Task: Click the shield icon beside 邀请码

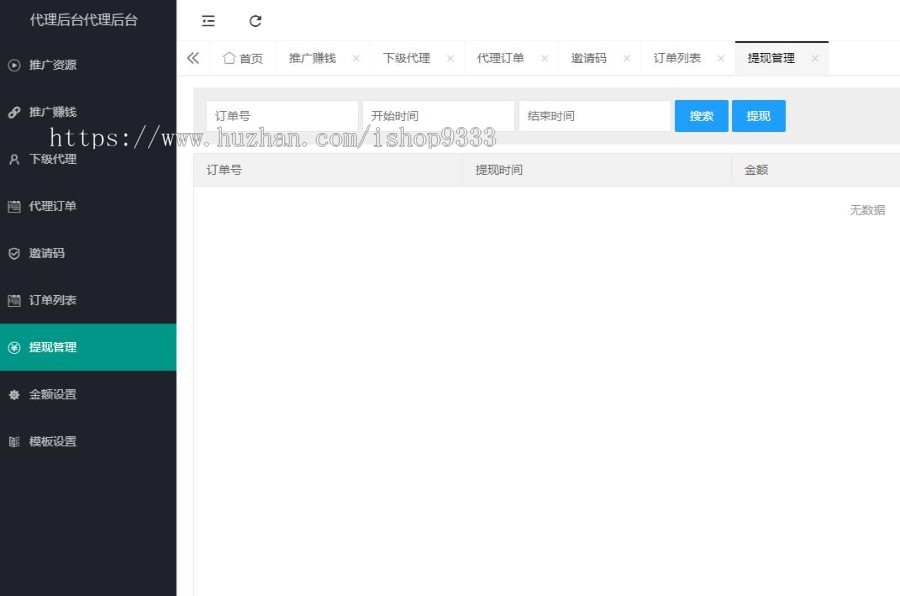Action: [14, 253]
